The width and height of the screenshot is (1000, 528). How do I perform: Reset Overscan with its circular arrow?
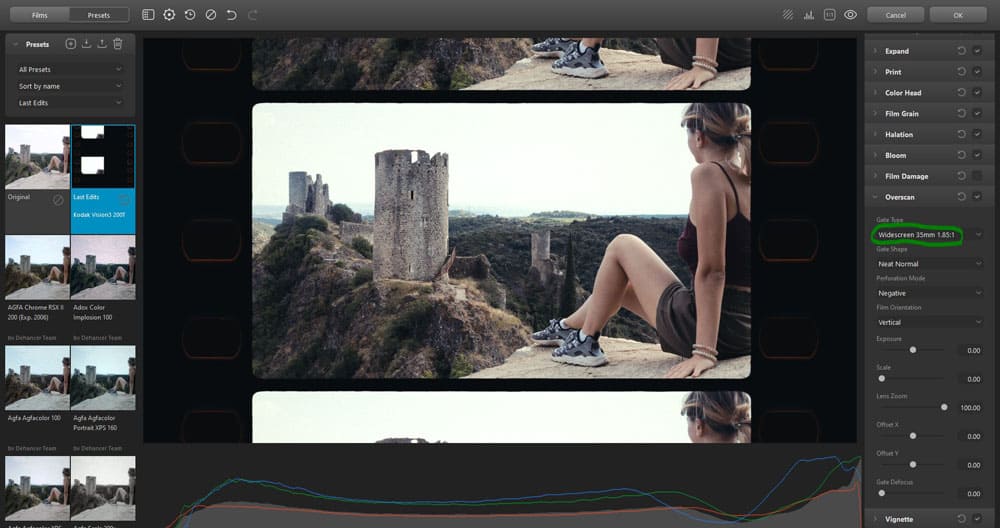961,197
